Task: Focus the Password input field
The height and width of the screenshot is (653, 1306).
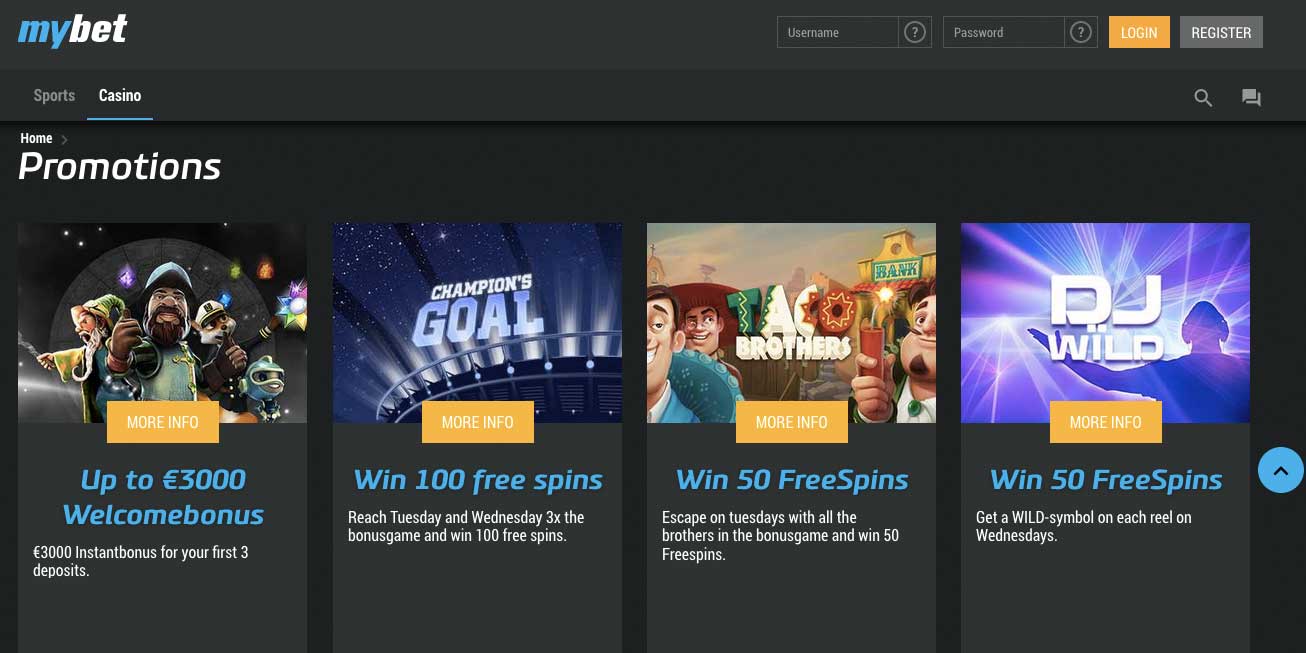Action: (1004, 32)
